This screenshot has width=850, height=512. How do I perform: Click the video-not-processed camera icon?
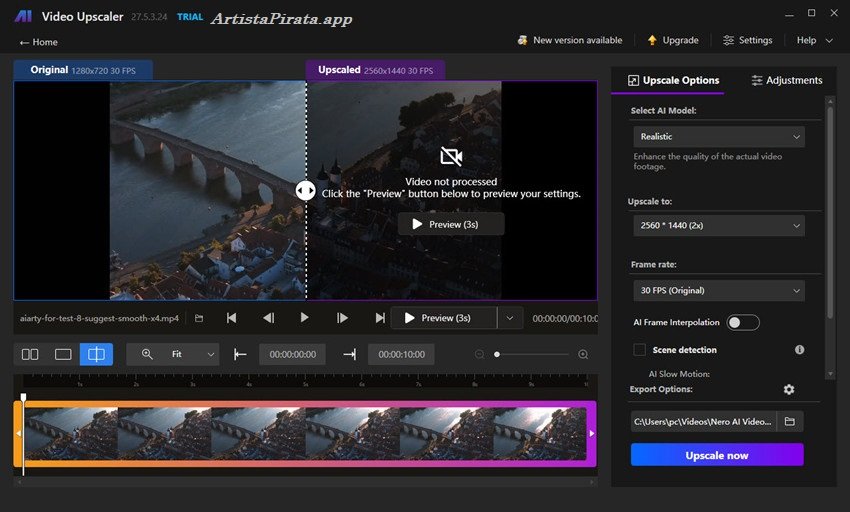(451, 157)
